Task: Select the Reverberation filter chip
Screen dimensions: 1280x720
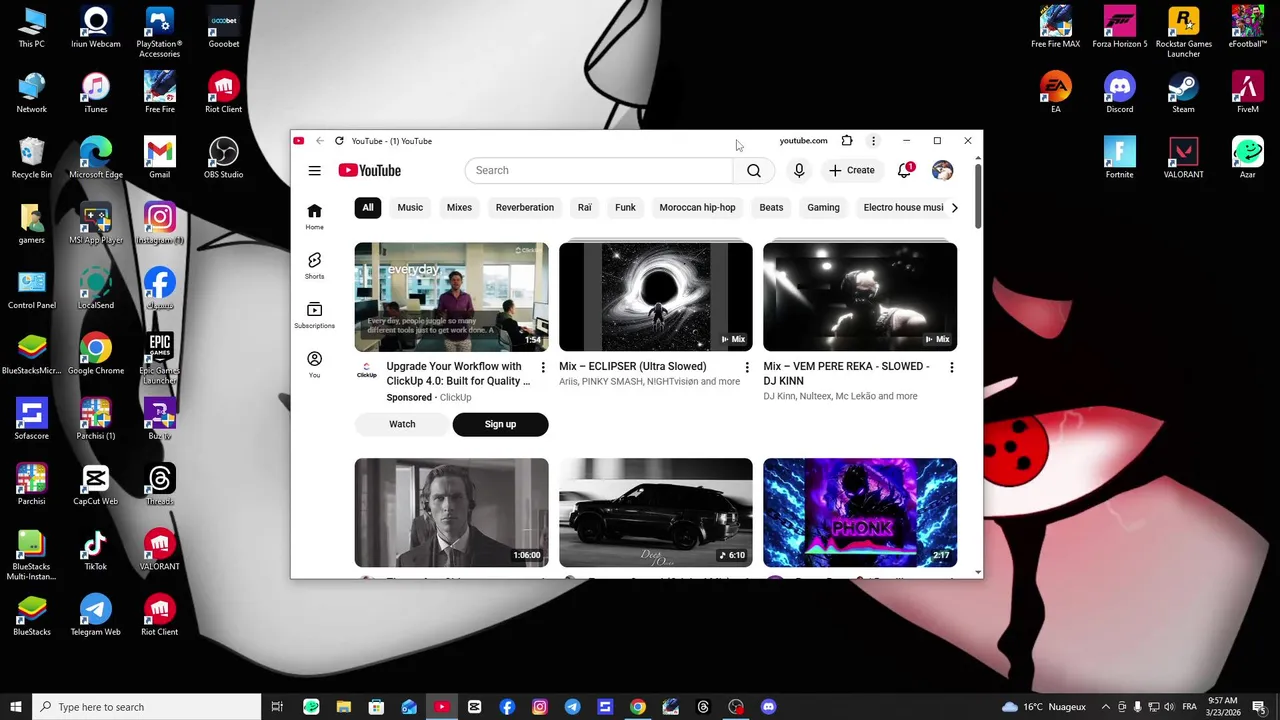Action: [x=525, y=208]
